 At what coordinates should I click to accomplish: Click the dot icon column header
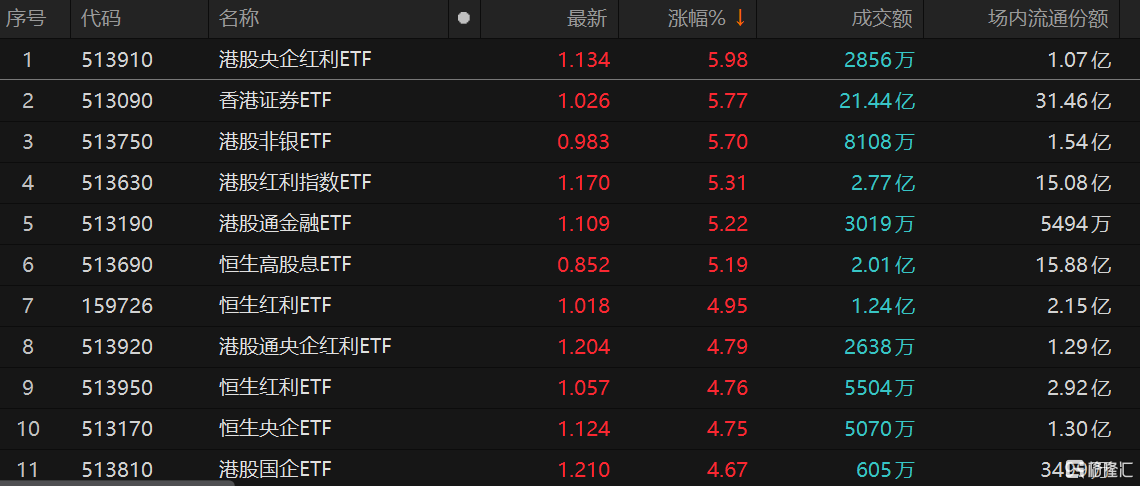[x=463, y=18]
